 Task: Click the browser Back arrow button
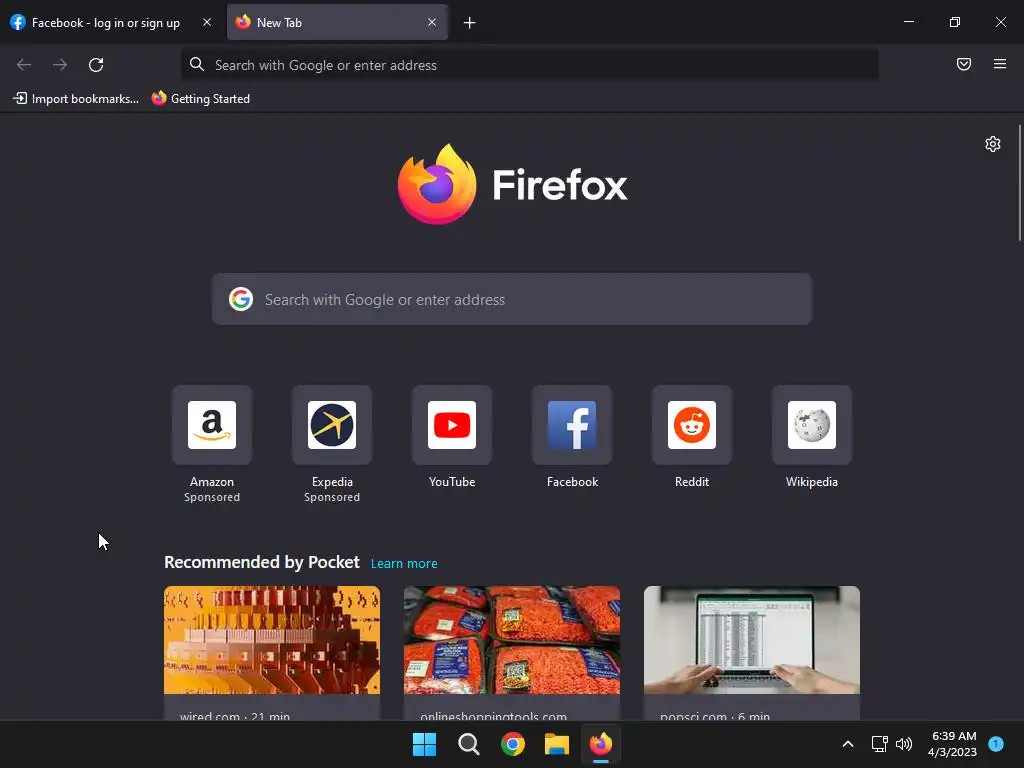coord(24,65)
